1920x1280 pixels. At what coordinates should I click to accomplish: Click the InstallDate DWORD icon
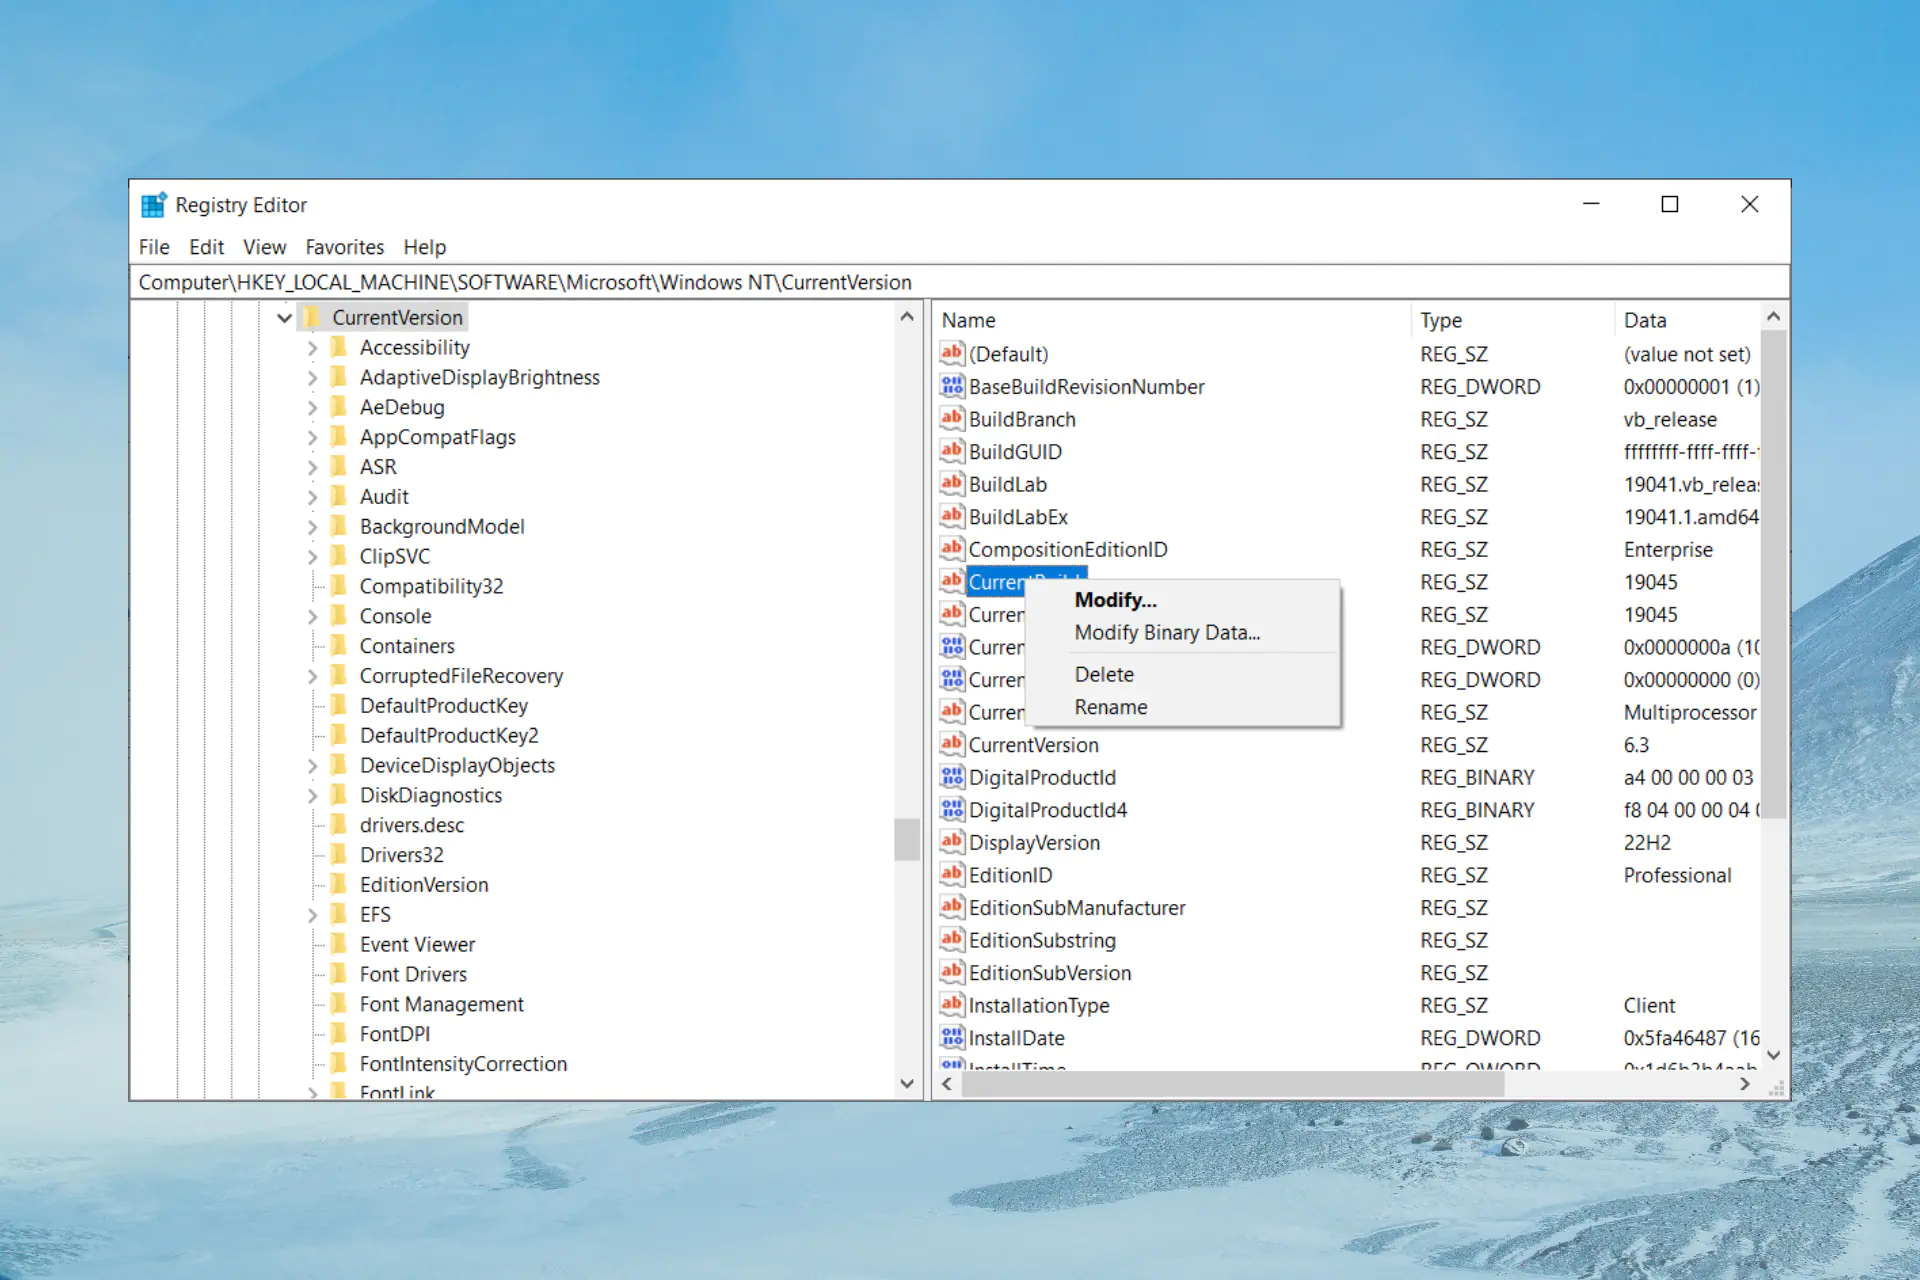951,1037
